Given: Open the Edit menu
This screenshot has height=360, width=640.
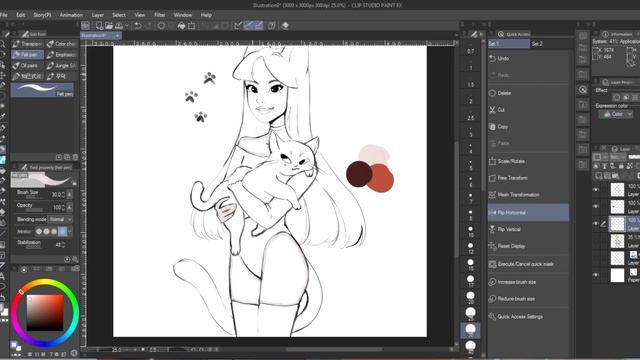Looking at the screenshot, I should tap(21, 15).
